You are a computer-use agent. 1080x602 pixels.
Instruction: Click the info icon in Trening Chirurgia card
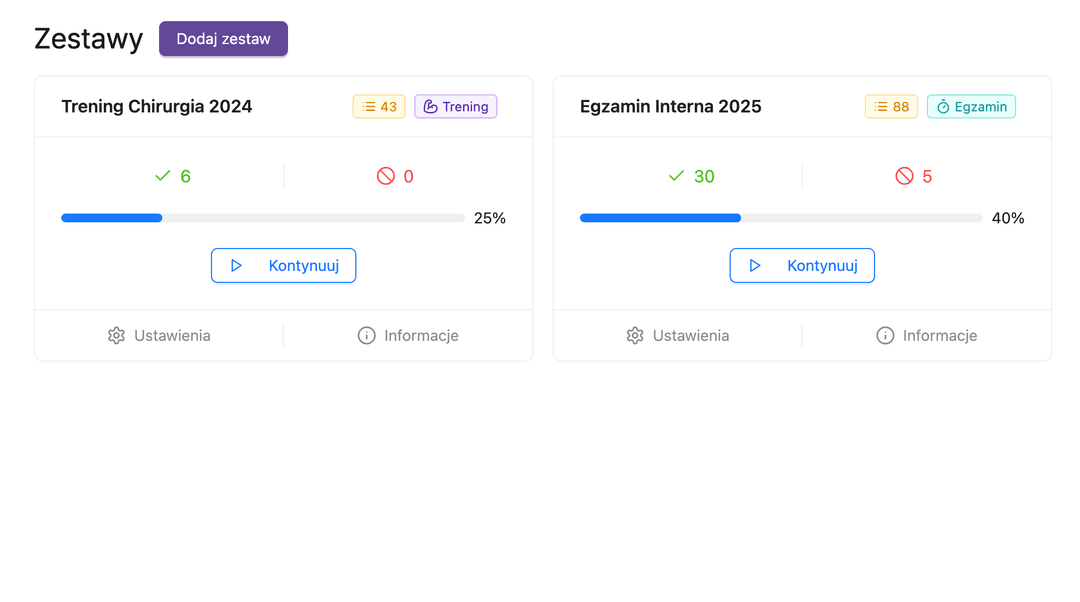click(366, 335)
